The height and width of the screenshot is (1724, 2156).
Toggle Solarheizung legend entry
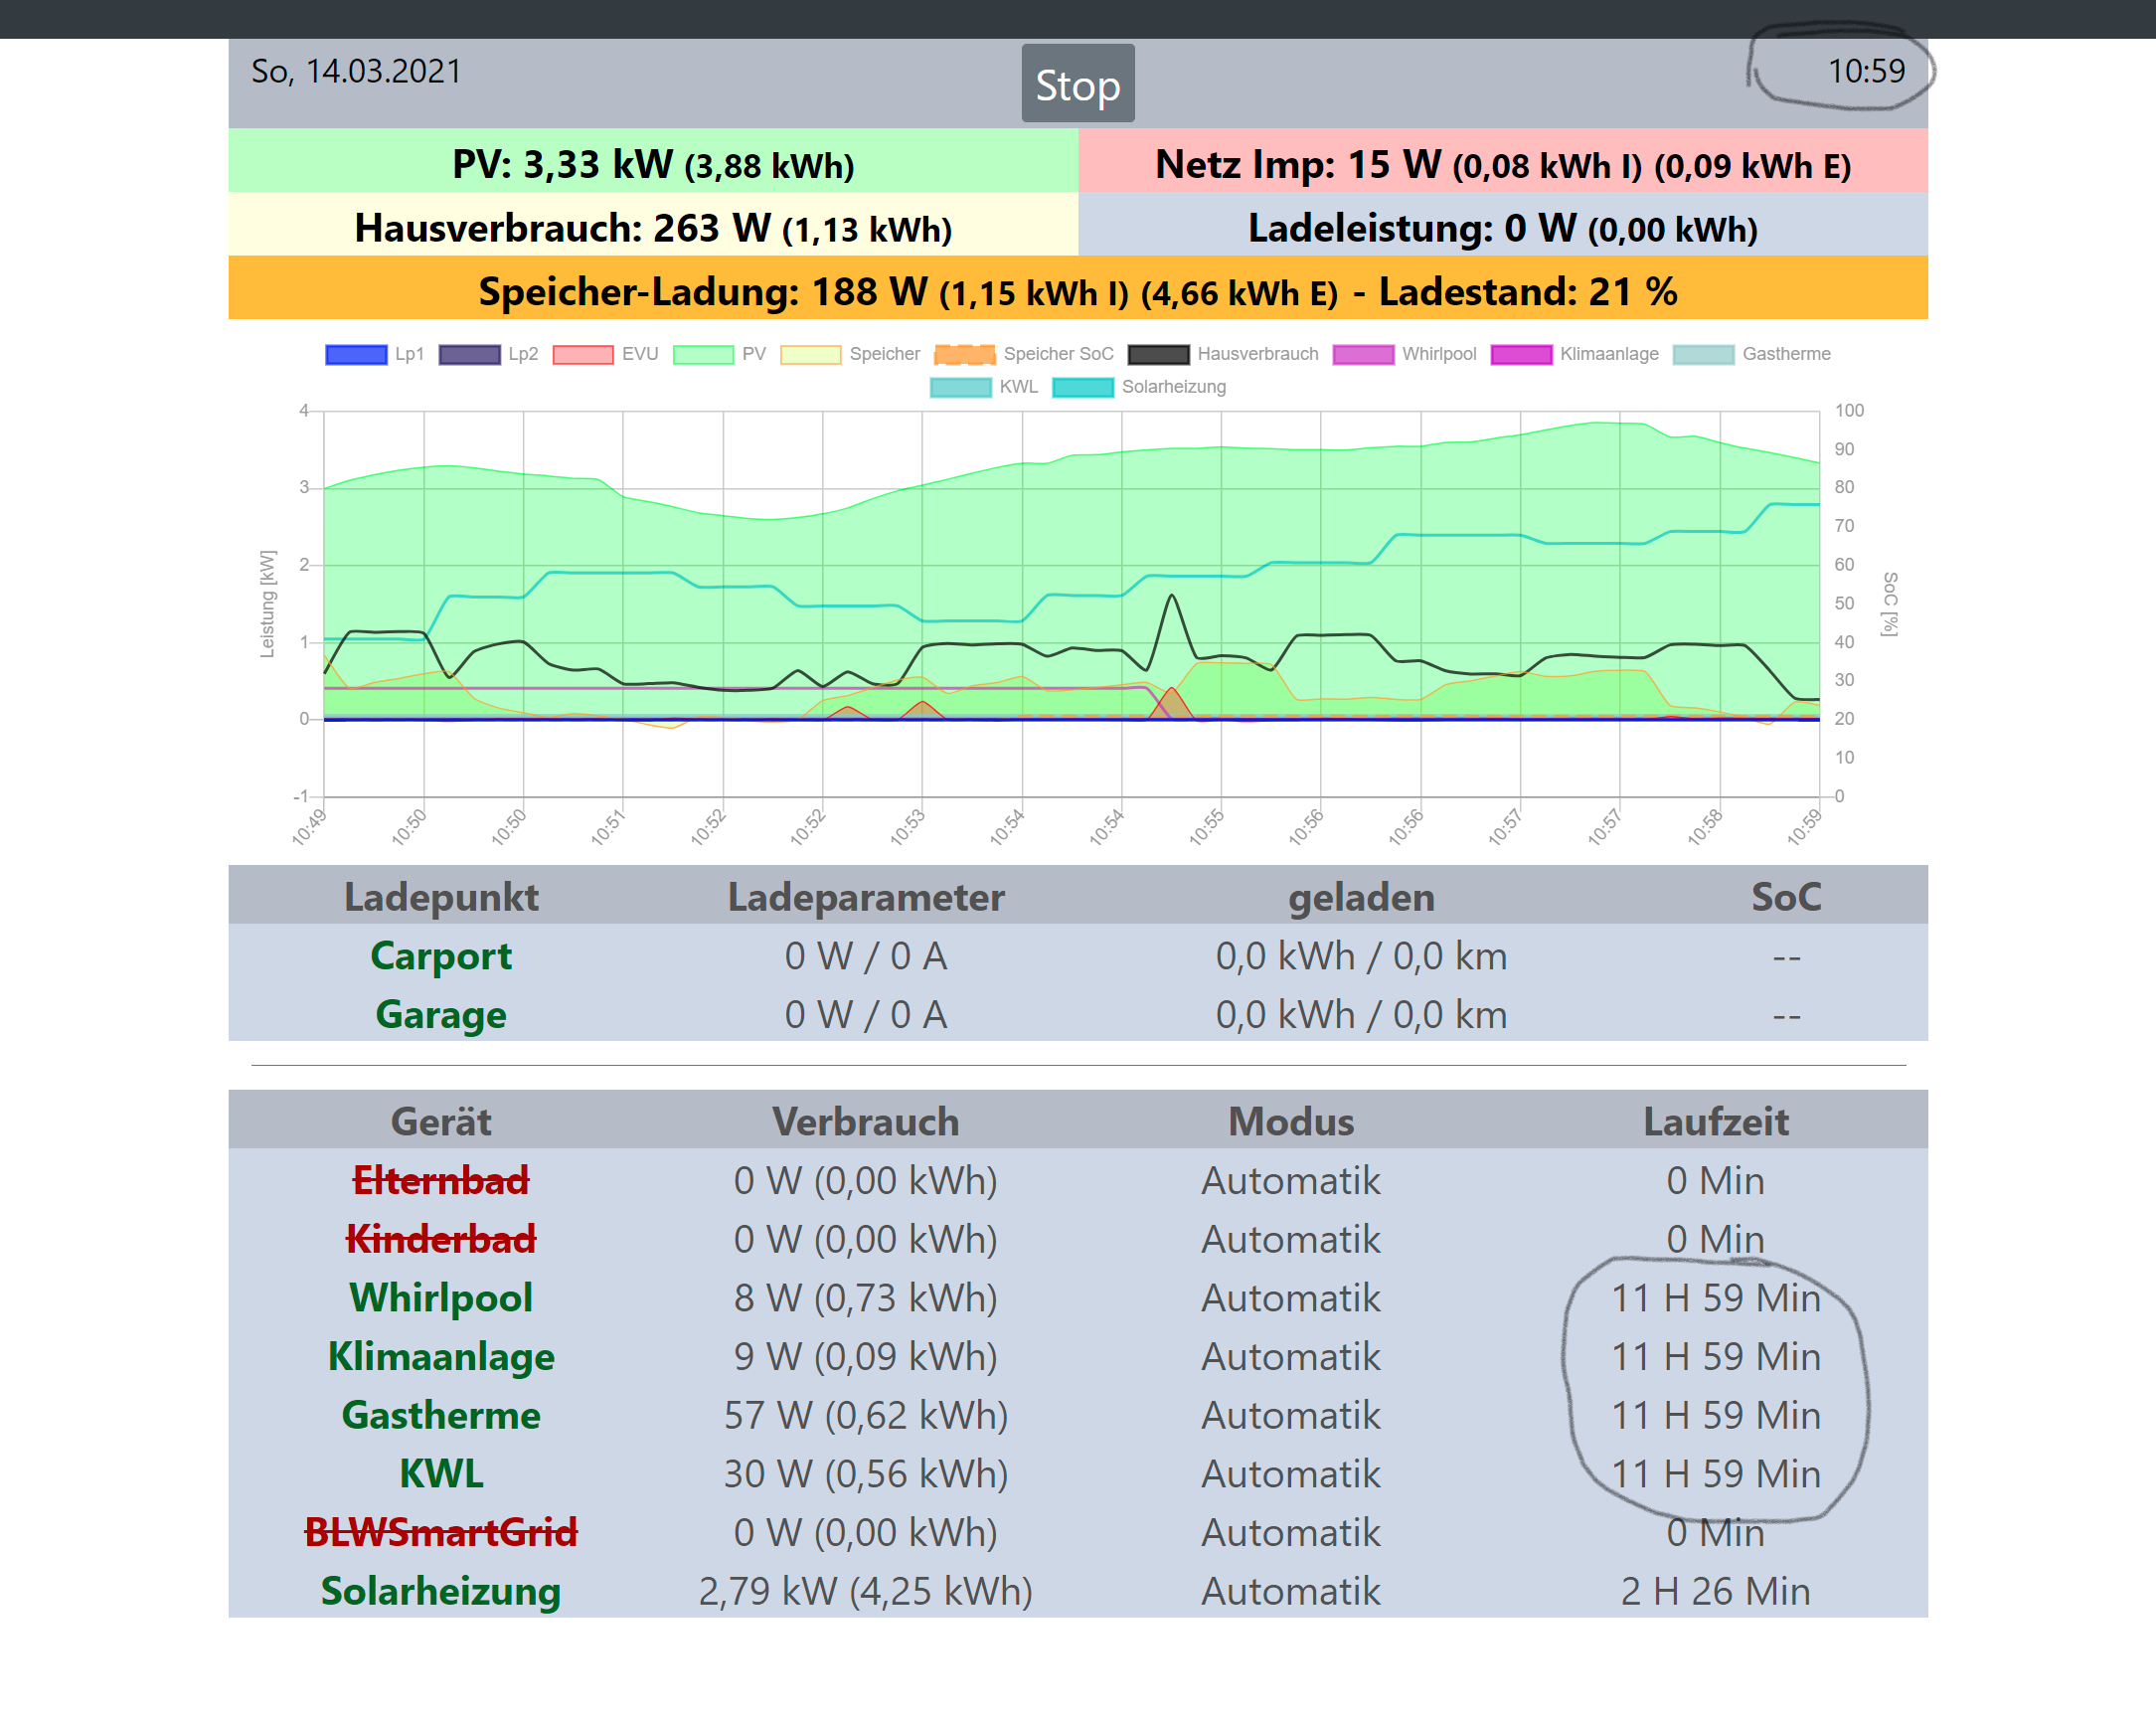[x=1083, y=387]
